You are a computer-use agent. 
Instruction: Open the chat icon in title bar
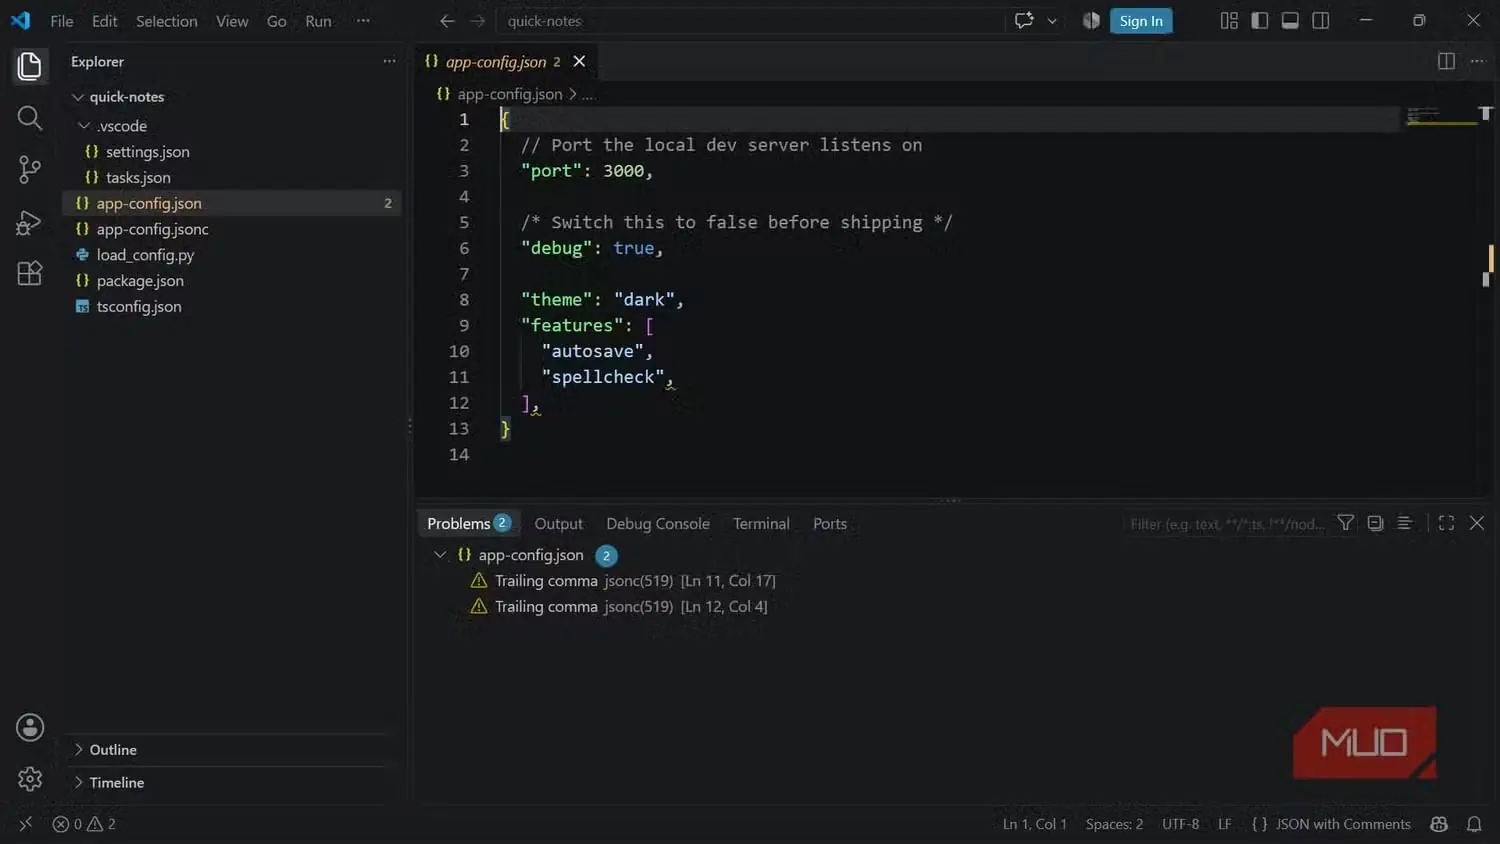click(1024, 21)
